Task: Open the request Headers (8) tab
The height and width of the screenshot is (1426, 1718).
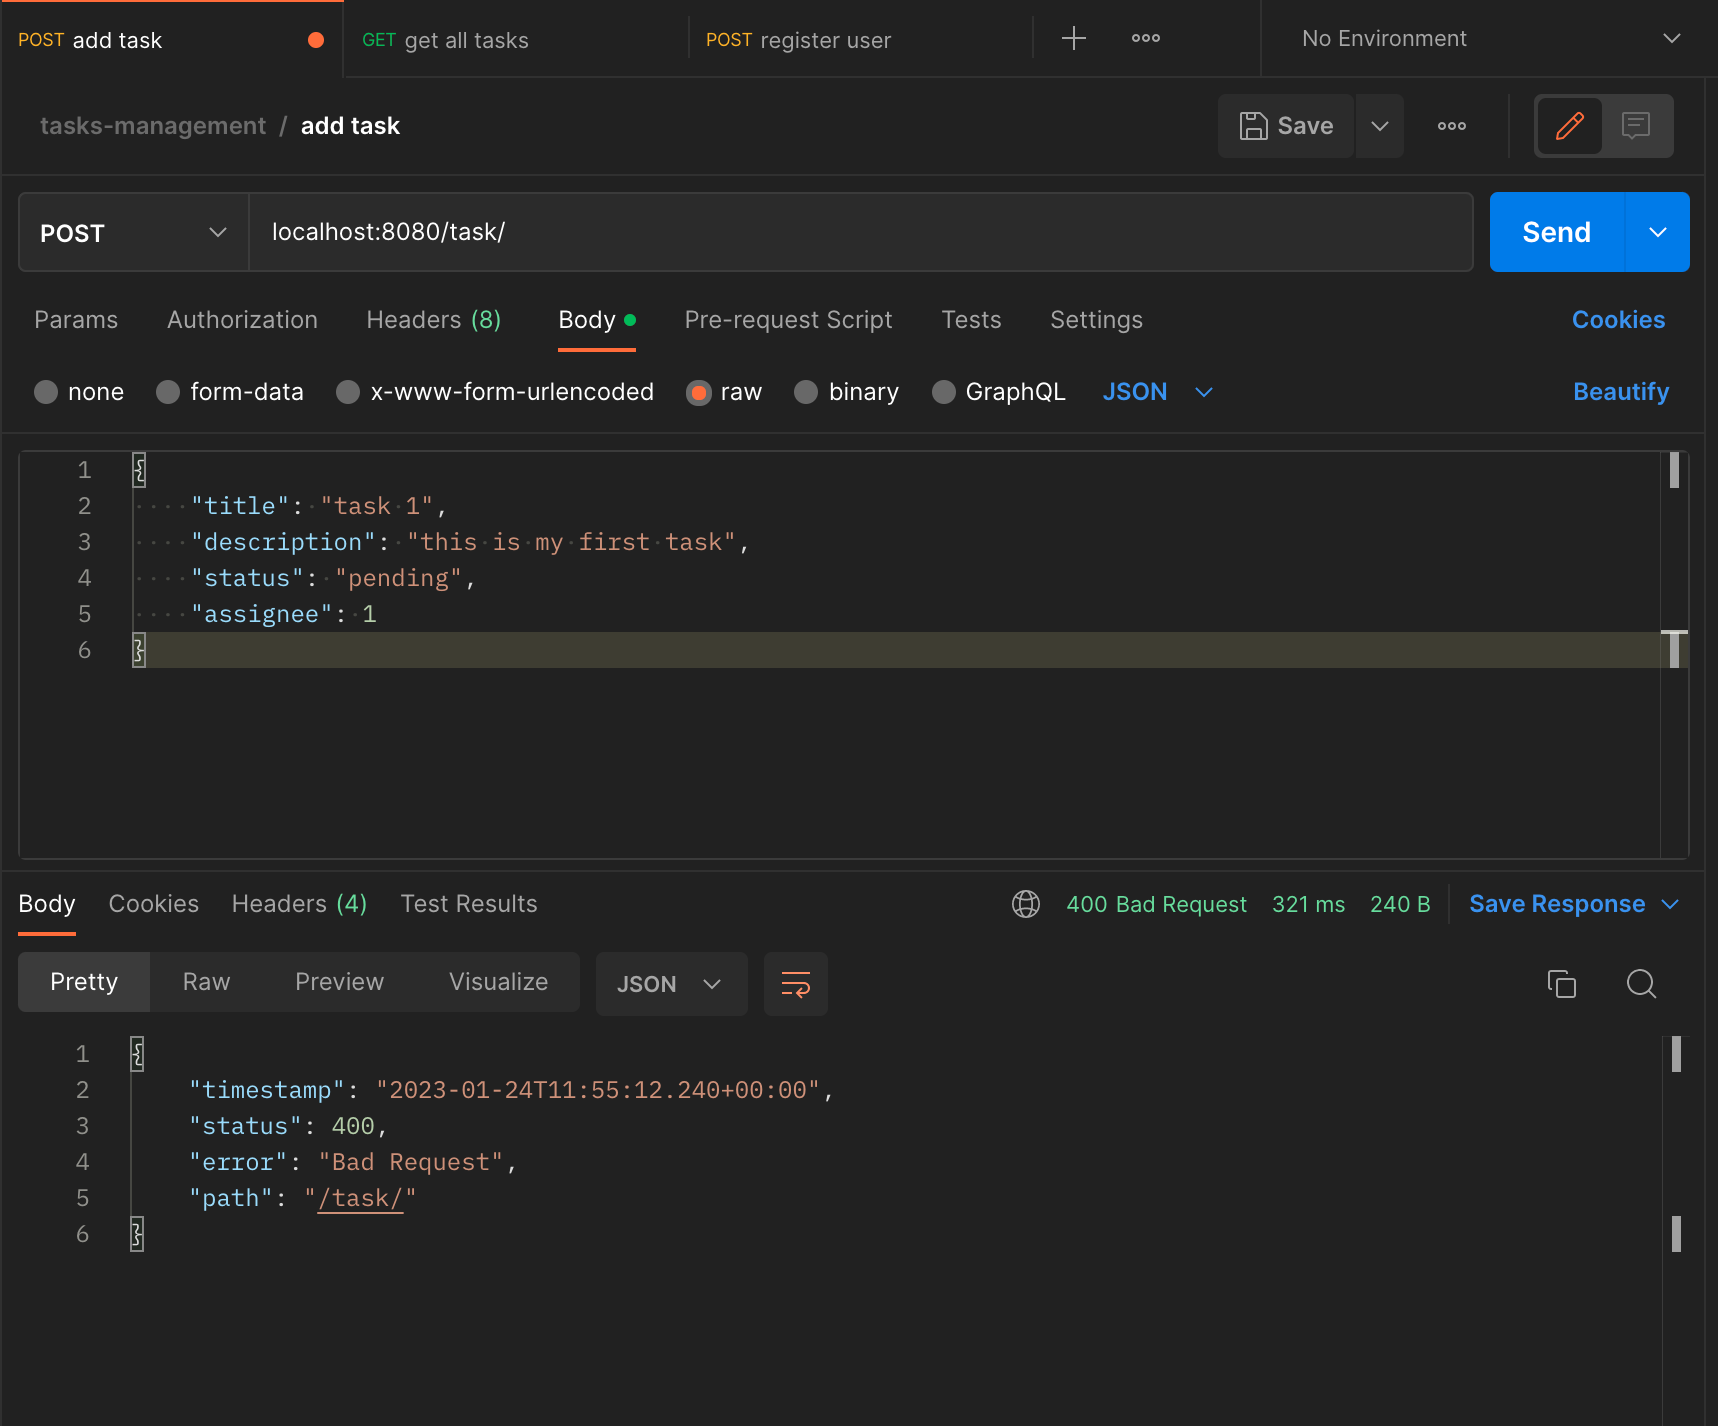Action: tap(434, 320)
